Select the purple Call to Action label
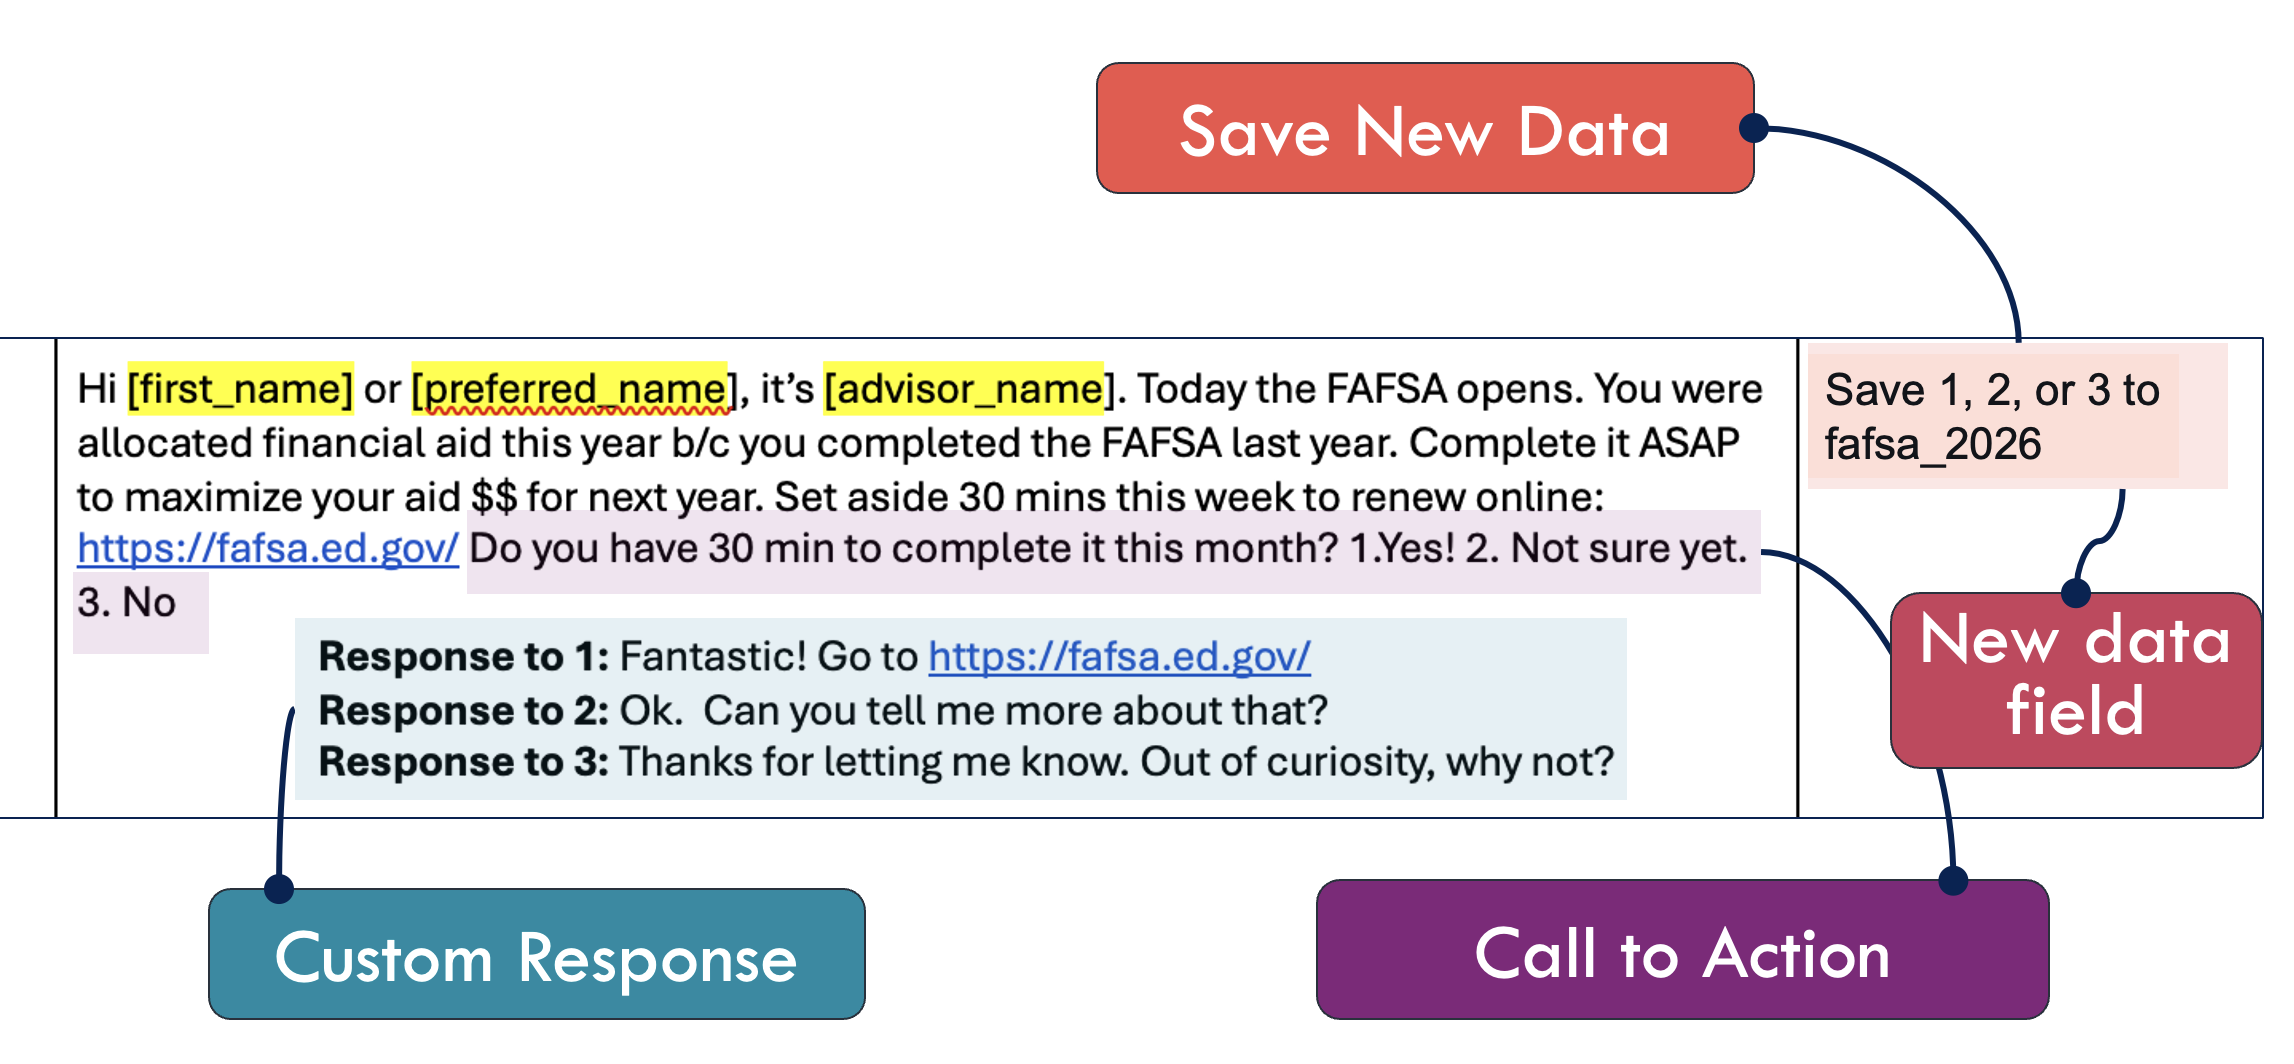Screen dimensions: 2294x1064 pos(1681,952)
